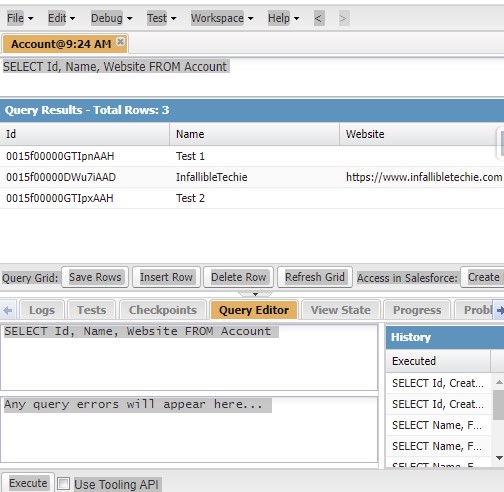The height and width of the screenshot is (492, 504).
Task: Click the SELECT query text in Account tab
Action: point(115,67)
